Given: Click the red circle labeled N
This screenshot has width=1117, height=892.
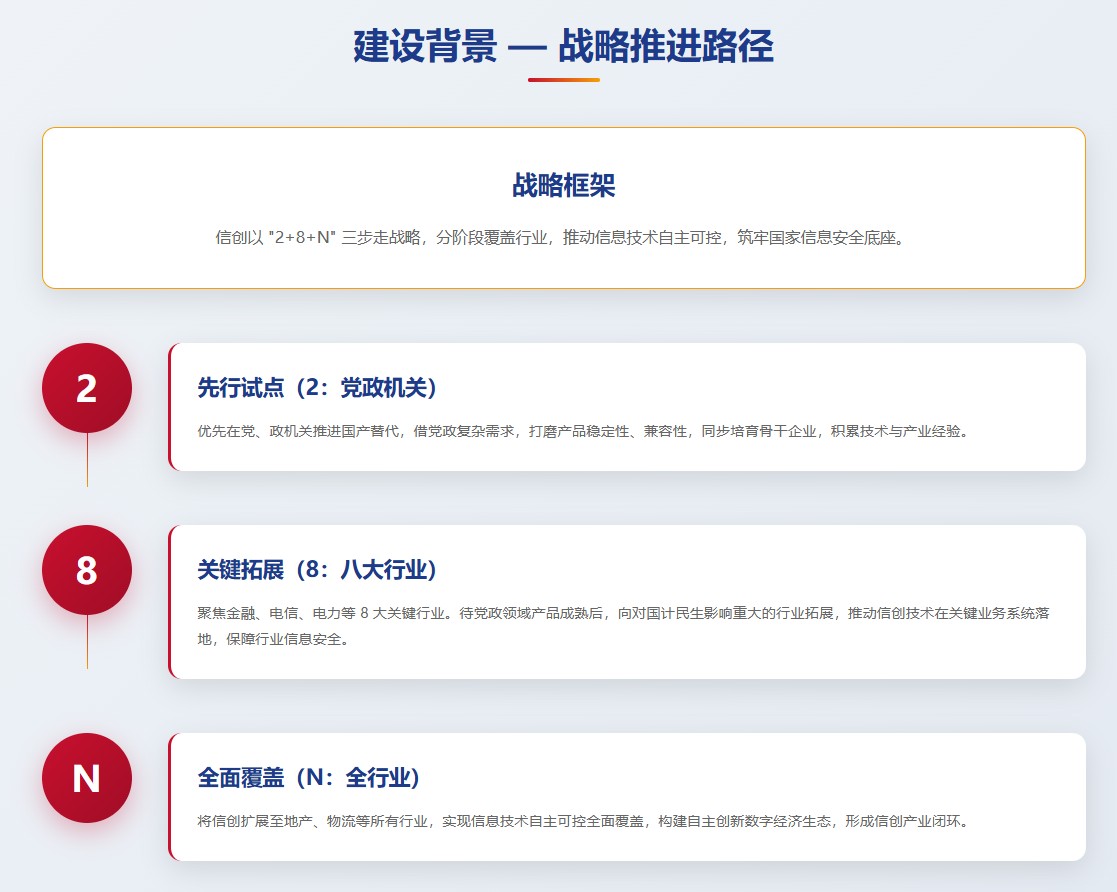Looking at the screenshot, I should pos(87,778).
